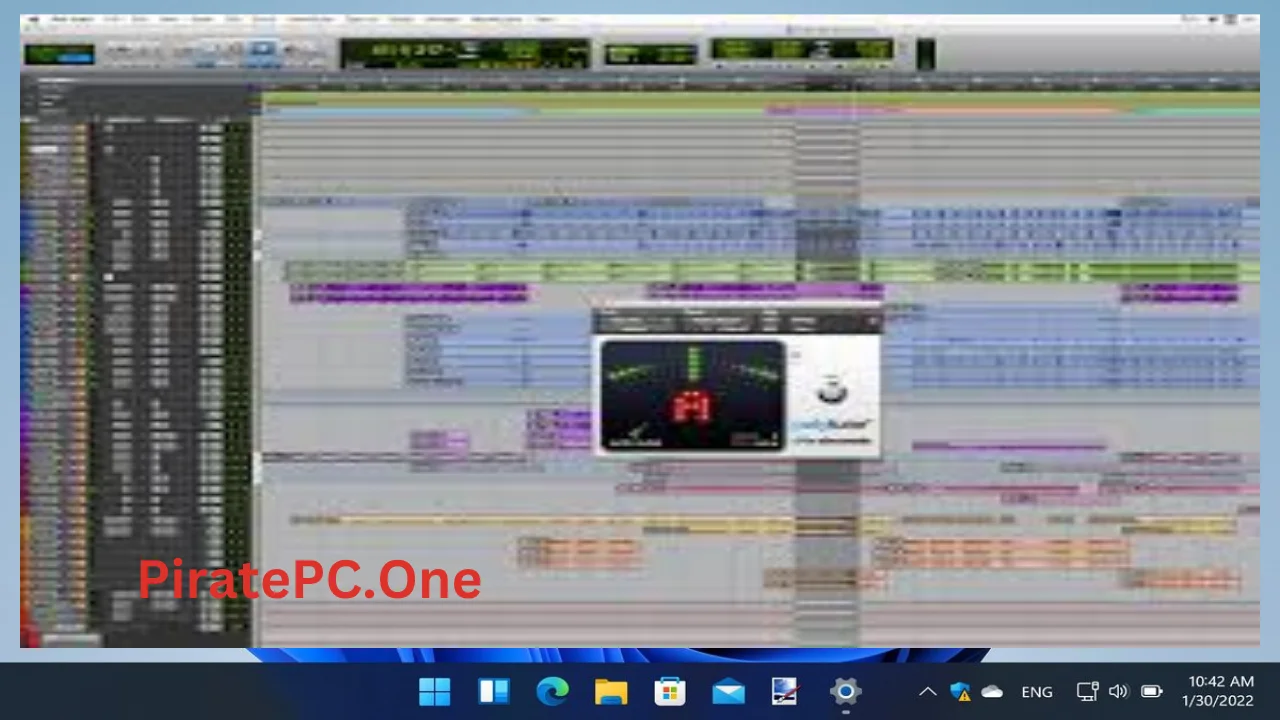
Task: Open File Explorer from the taskbar
Action: (611, 691)
